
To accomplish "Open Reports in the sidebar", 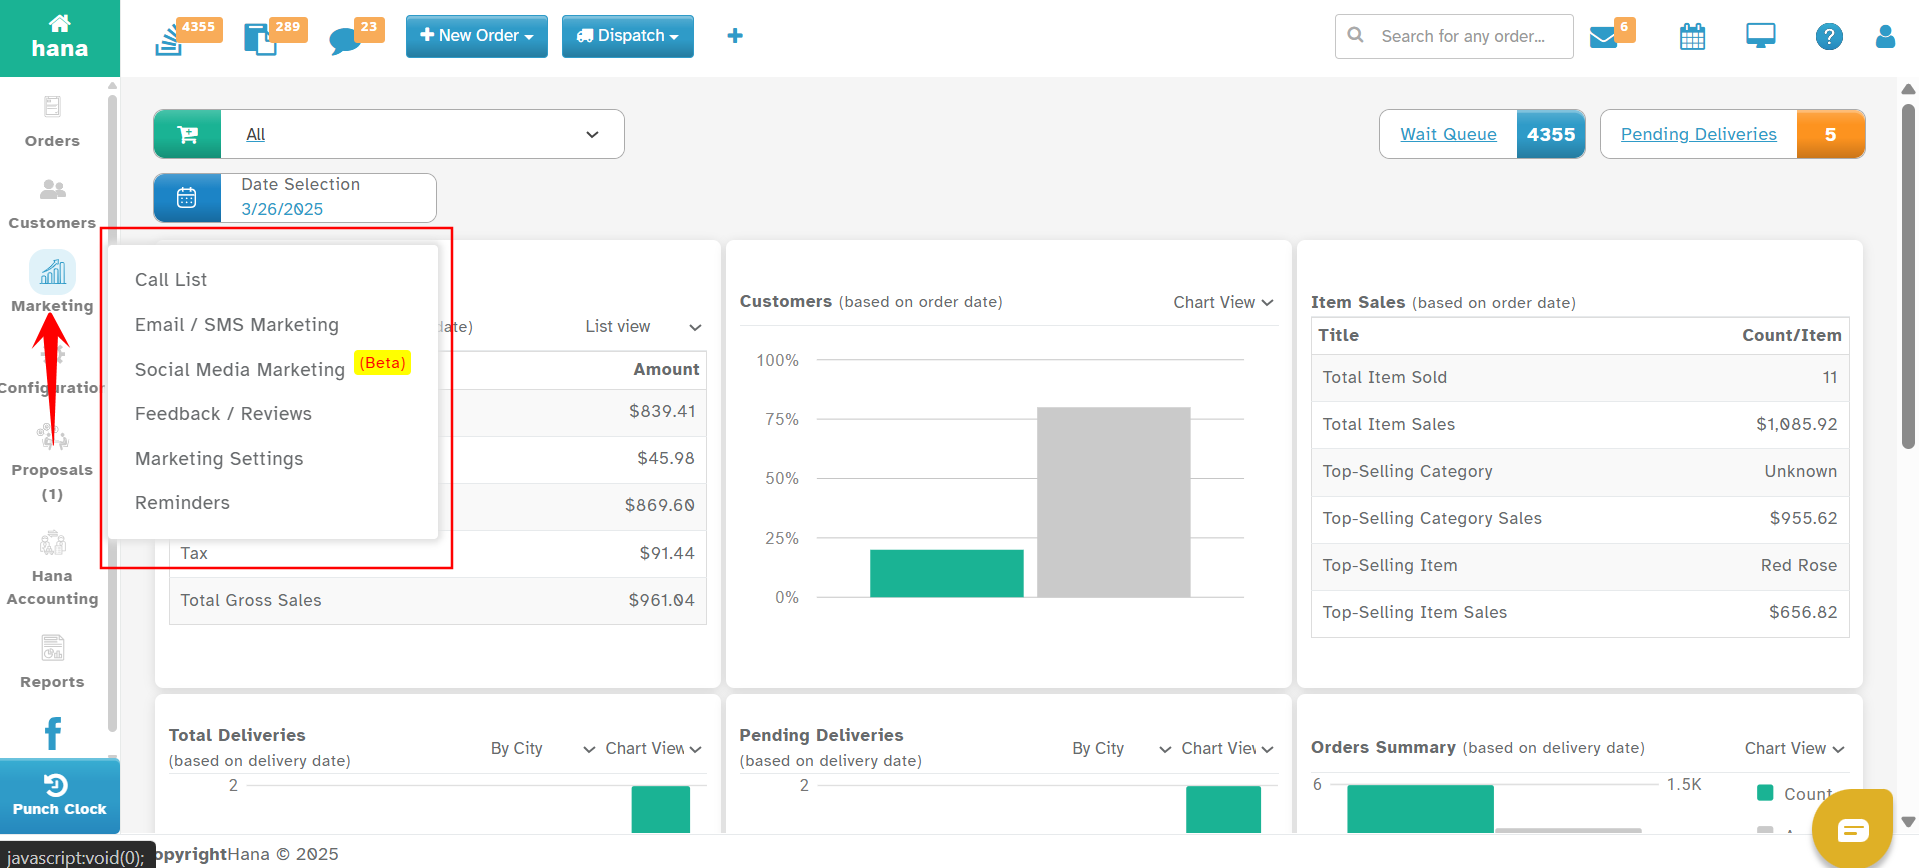I will [52, 662].
